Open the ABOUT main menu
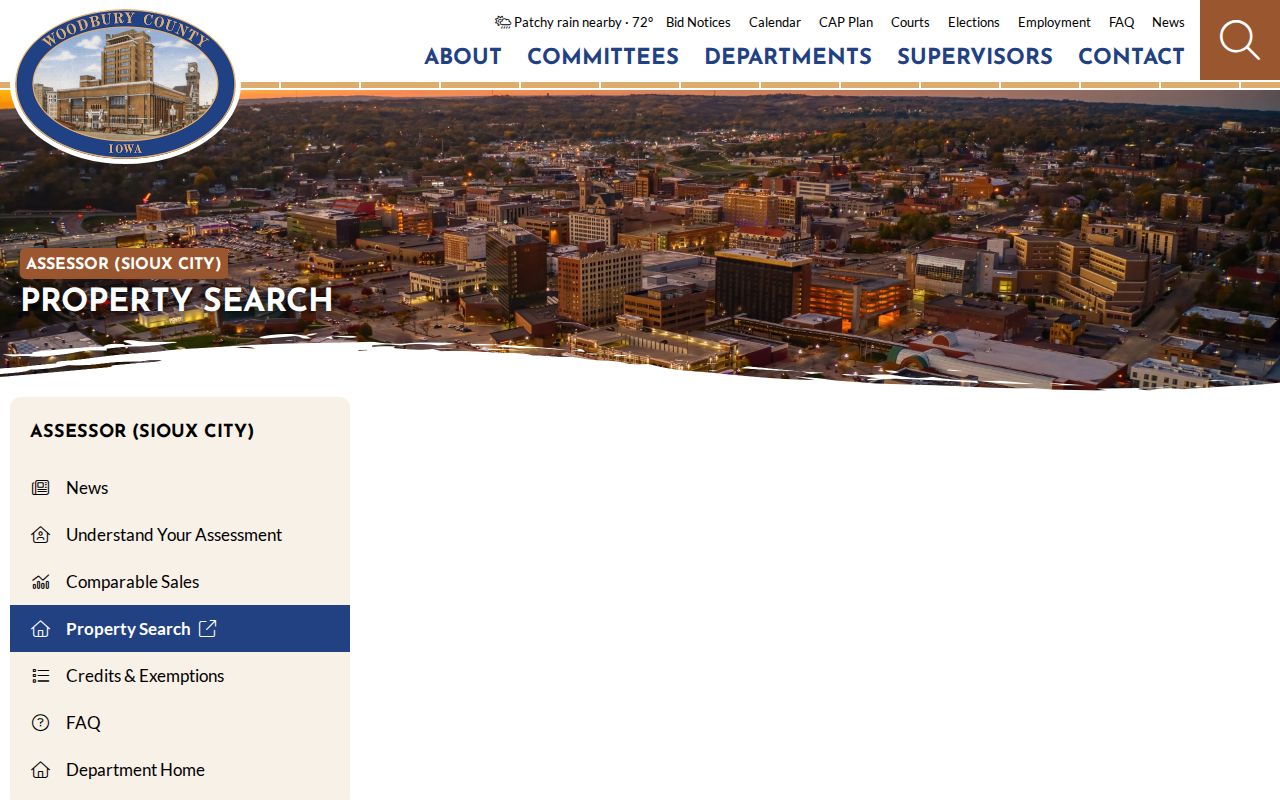Viewport: 1280px width, 800px height. [x=463, y=57]
